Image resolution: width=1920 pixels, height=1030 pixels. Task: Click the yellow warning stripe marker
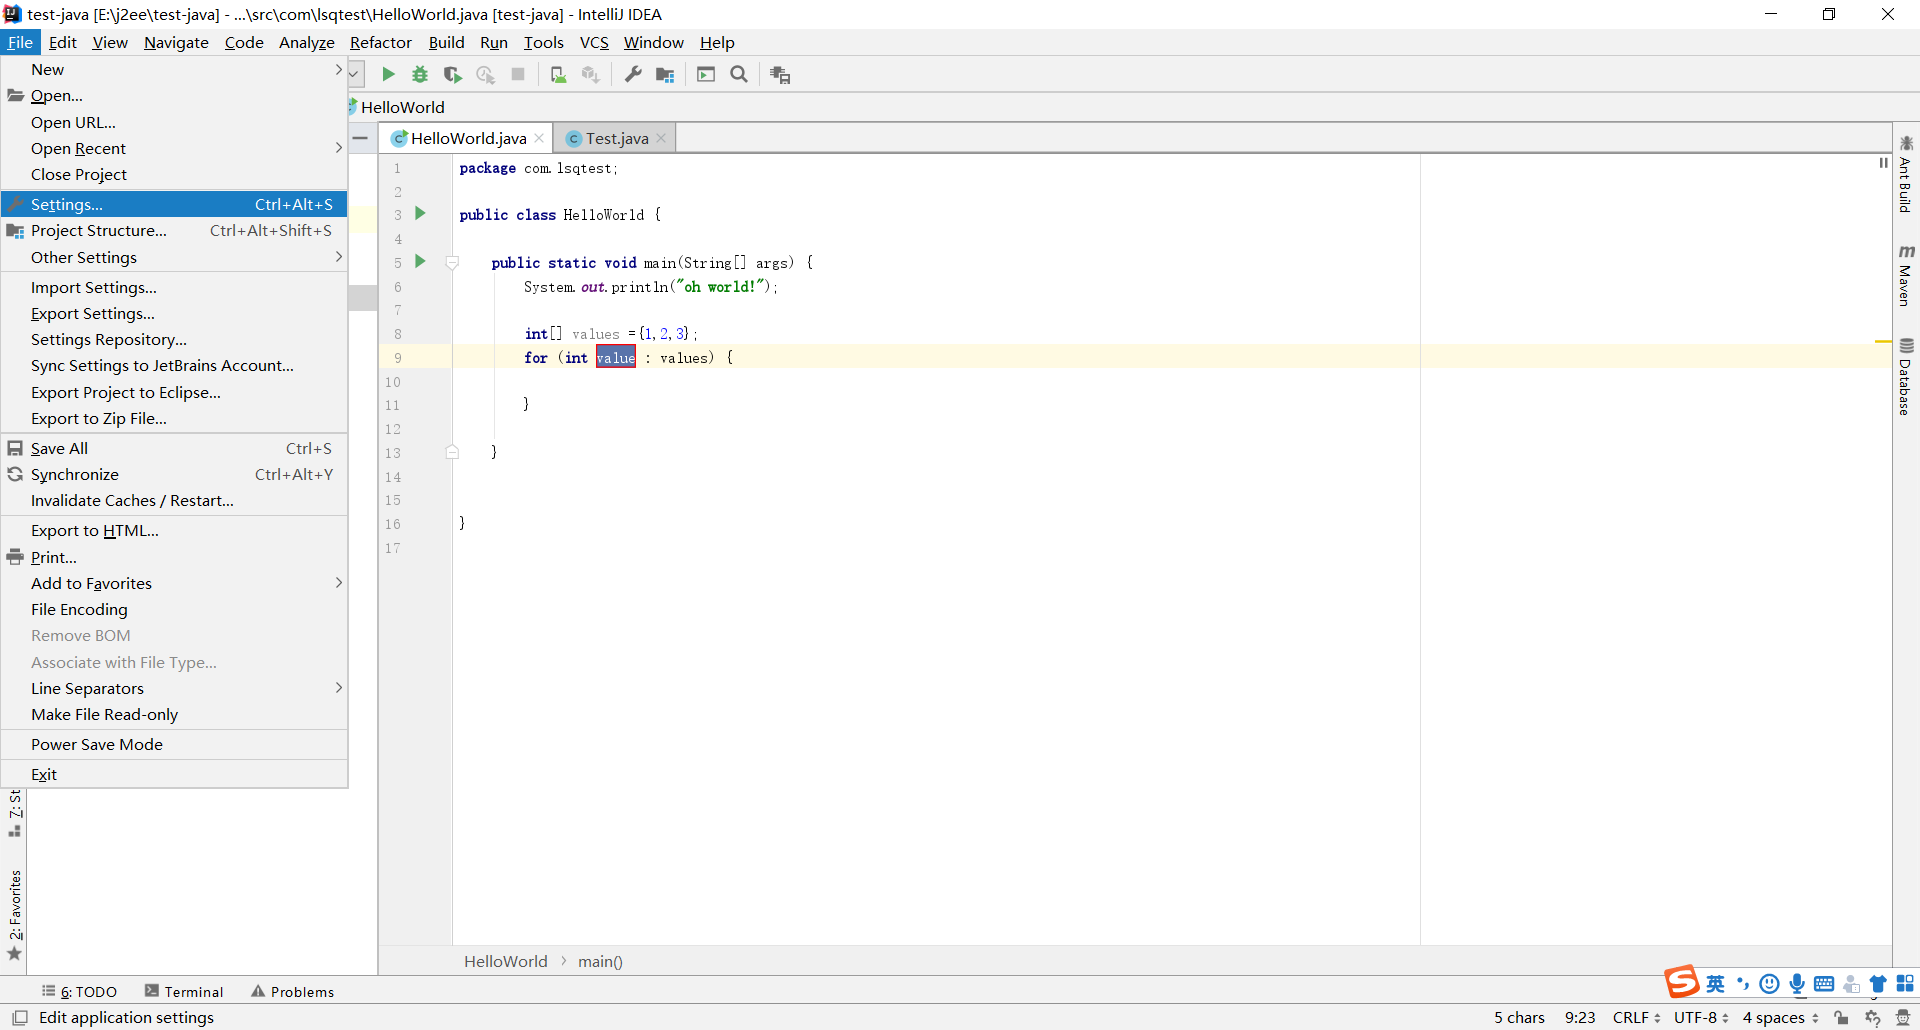pyautogui.click(x=1883, y=342)
